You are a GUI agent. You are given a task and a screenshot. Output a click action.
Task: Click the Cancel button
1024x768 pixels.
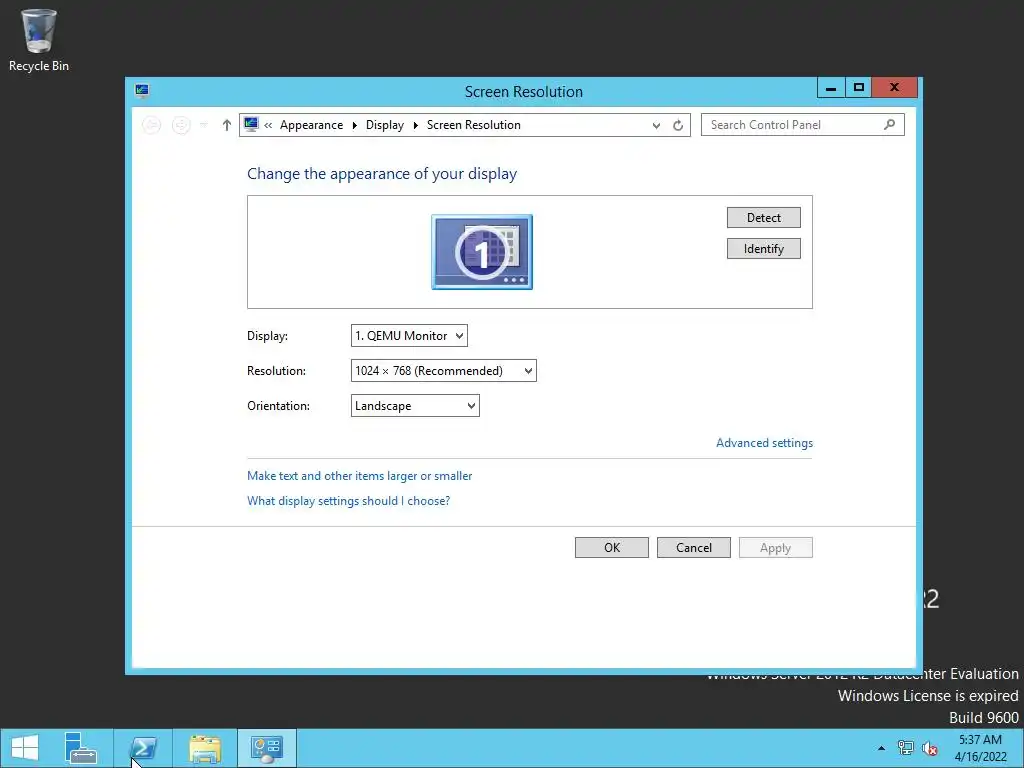pyautogui.click(x=694, y=548)
